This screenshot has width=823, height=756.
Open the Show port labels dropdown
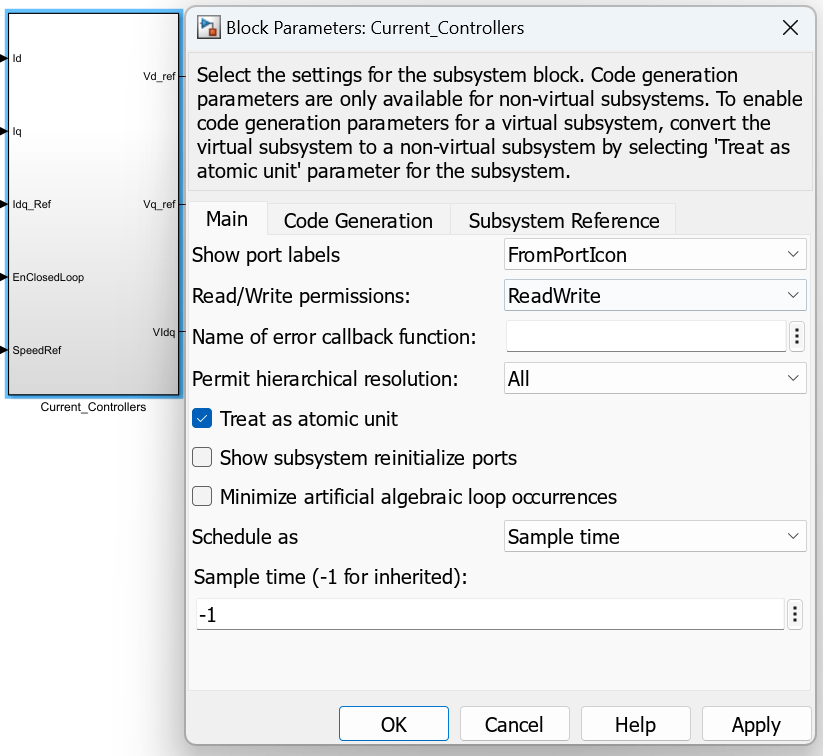[x=655, y=255]
